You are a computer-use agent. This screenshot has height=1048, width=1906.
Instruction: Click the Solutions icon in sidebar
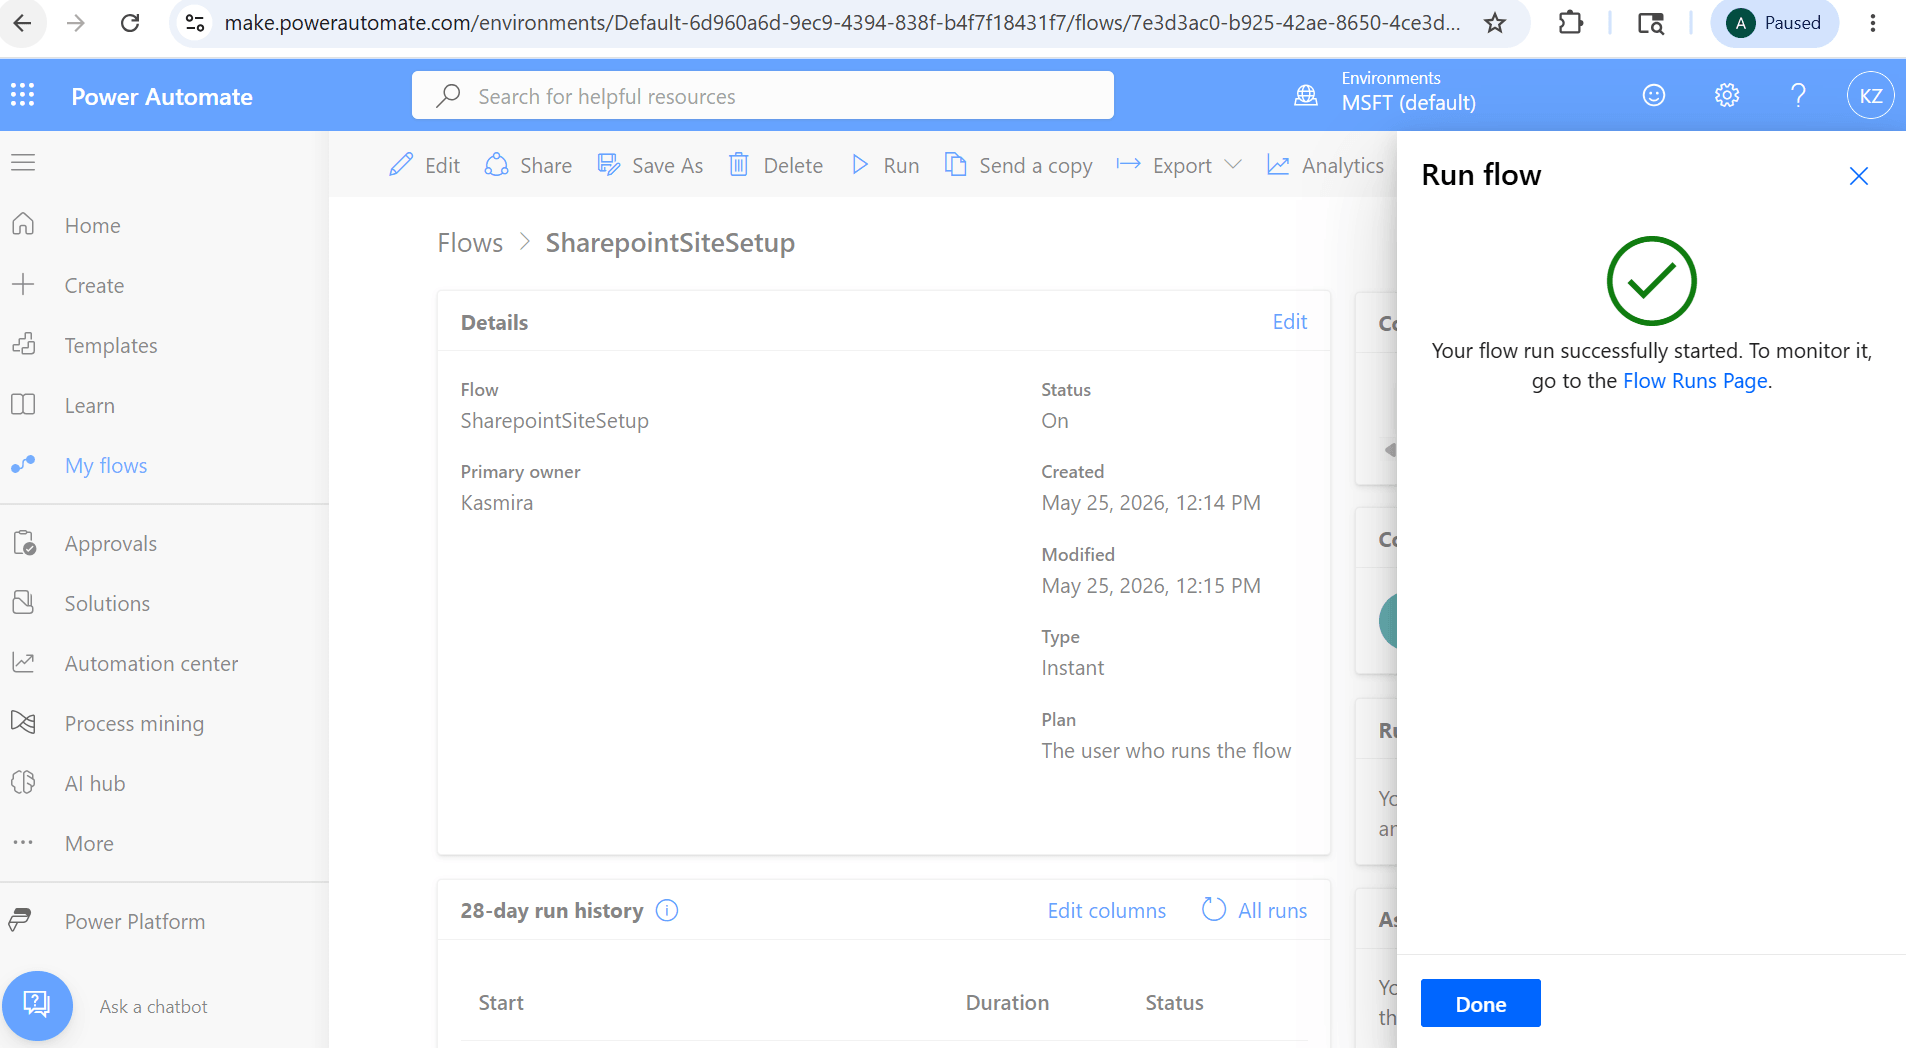[x=23, y=602]
